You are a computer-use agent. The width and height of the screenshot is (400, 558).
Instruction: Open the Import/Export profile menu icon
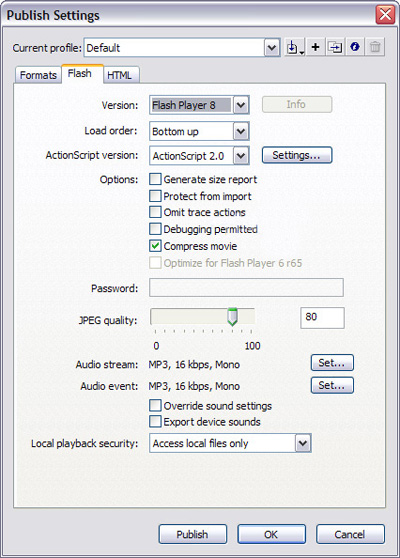click(295, 47)
